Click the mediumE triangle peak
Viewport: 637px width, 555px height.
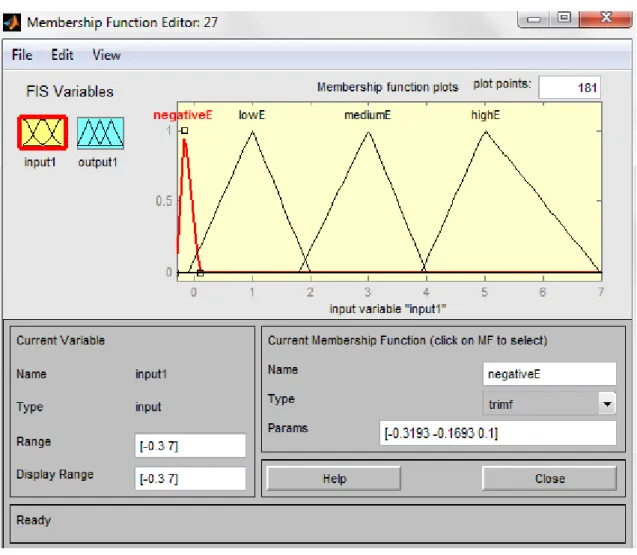point(368,132)
